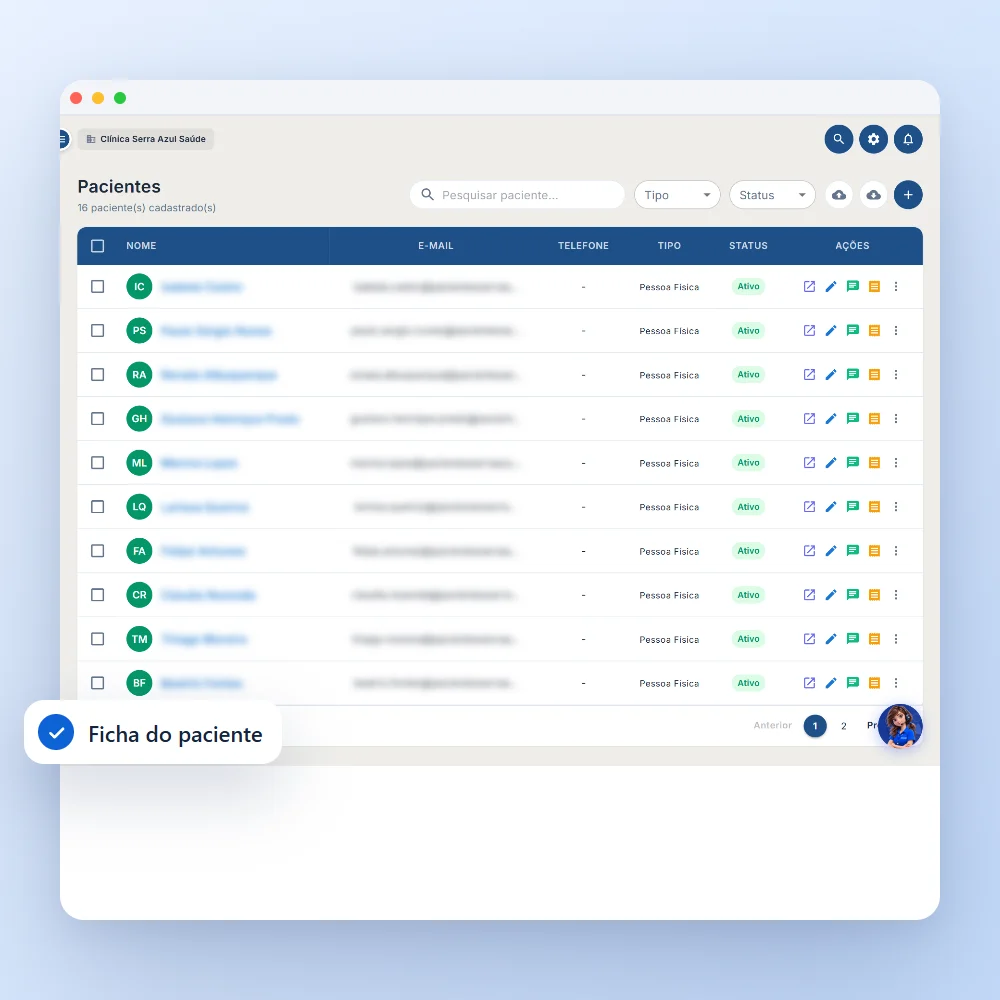The image size is (1000, 1000).
Task: Select the checkbox for patient IC
Action: pyautogui.click(x=98, y=287)
